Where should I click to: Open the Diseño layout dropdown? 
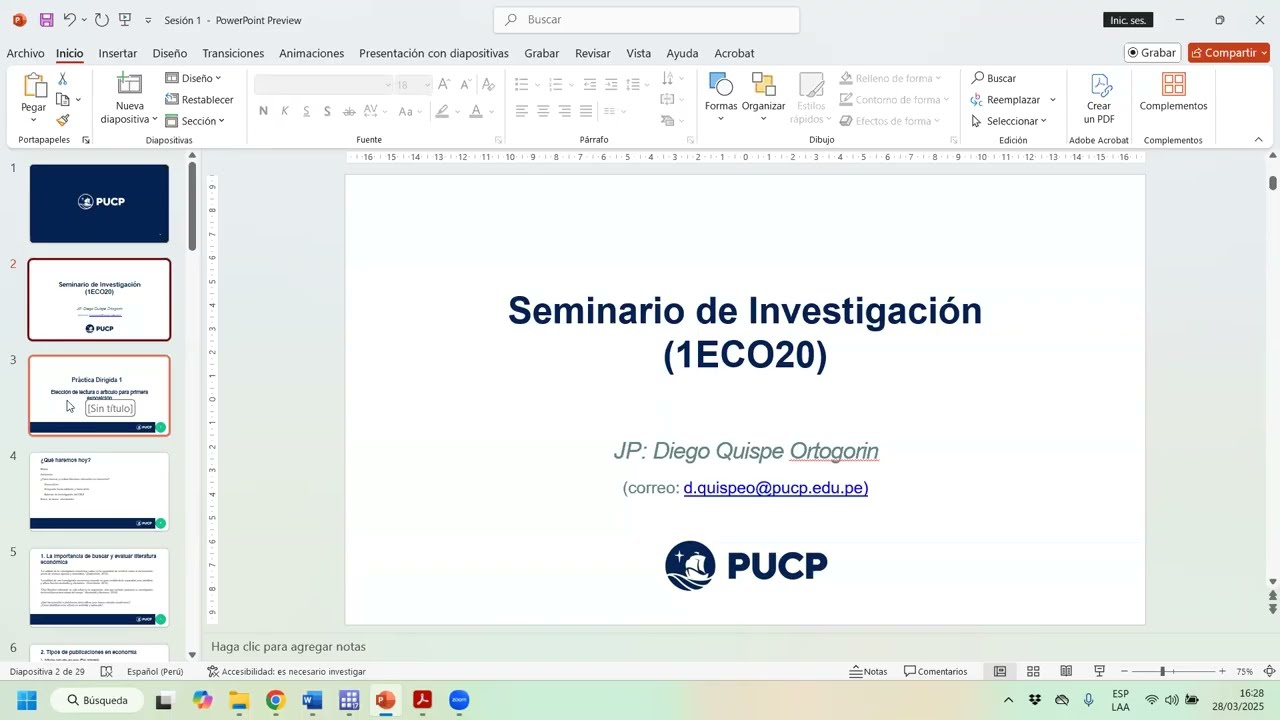(193, 78)
